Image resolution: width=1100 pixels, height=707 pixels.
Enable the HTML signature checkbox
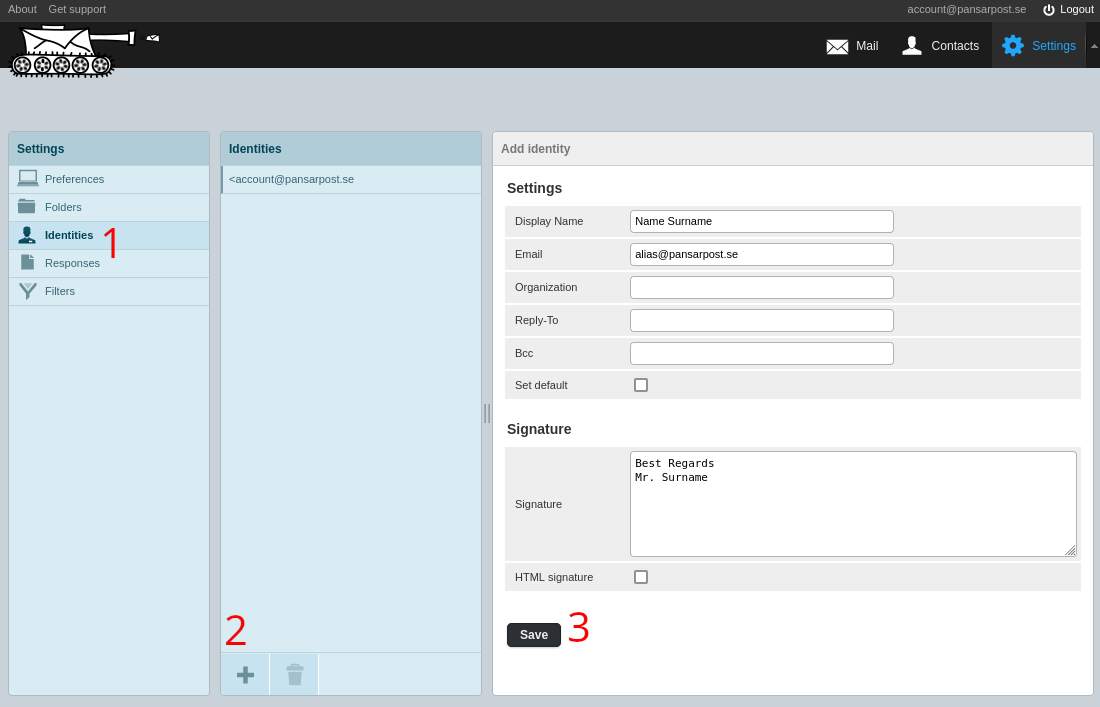pyautogui.click(x=640, y=577)
